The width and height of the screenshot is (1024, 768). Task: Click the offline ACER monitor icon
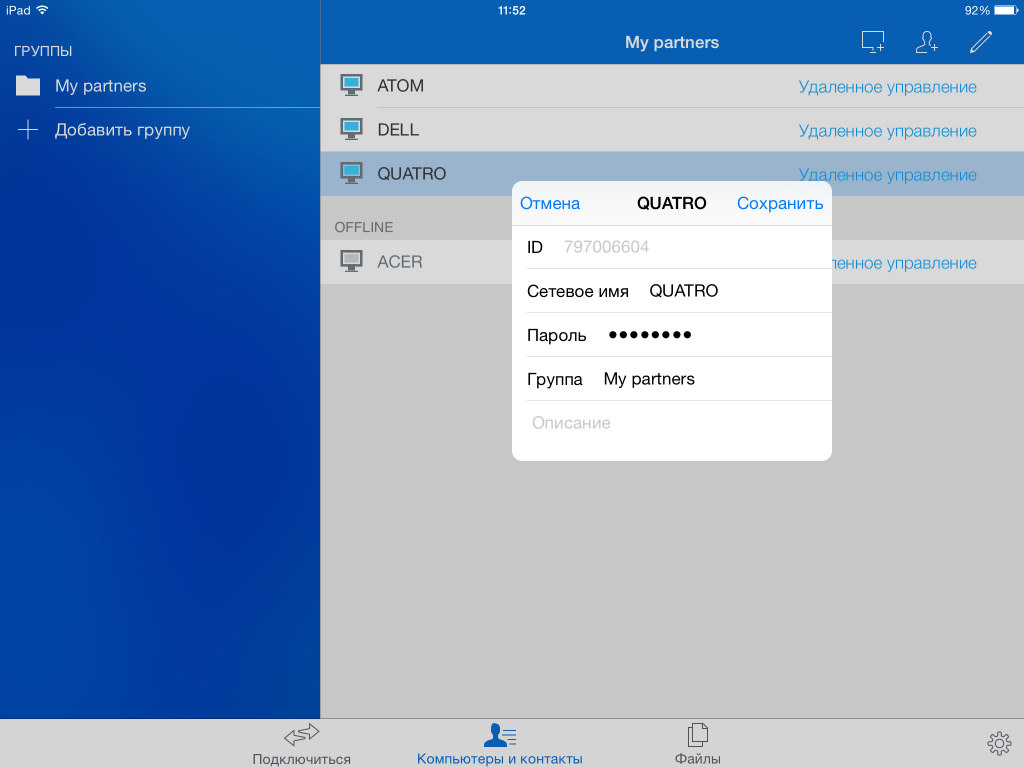click(351, 262)
